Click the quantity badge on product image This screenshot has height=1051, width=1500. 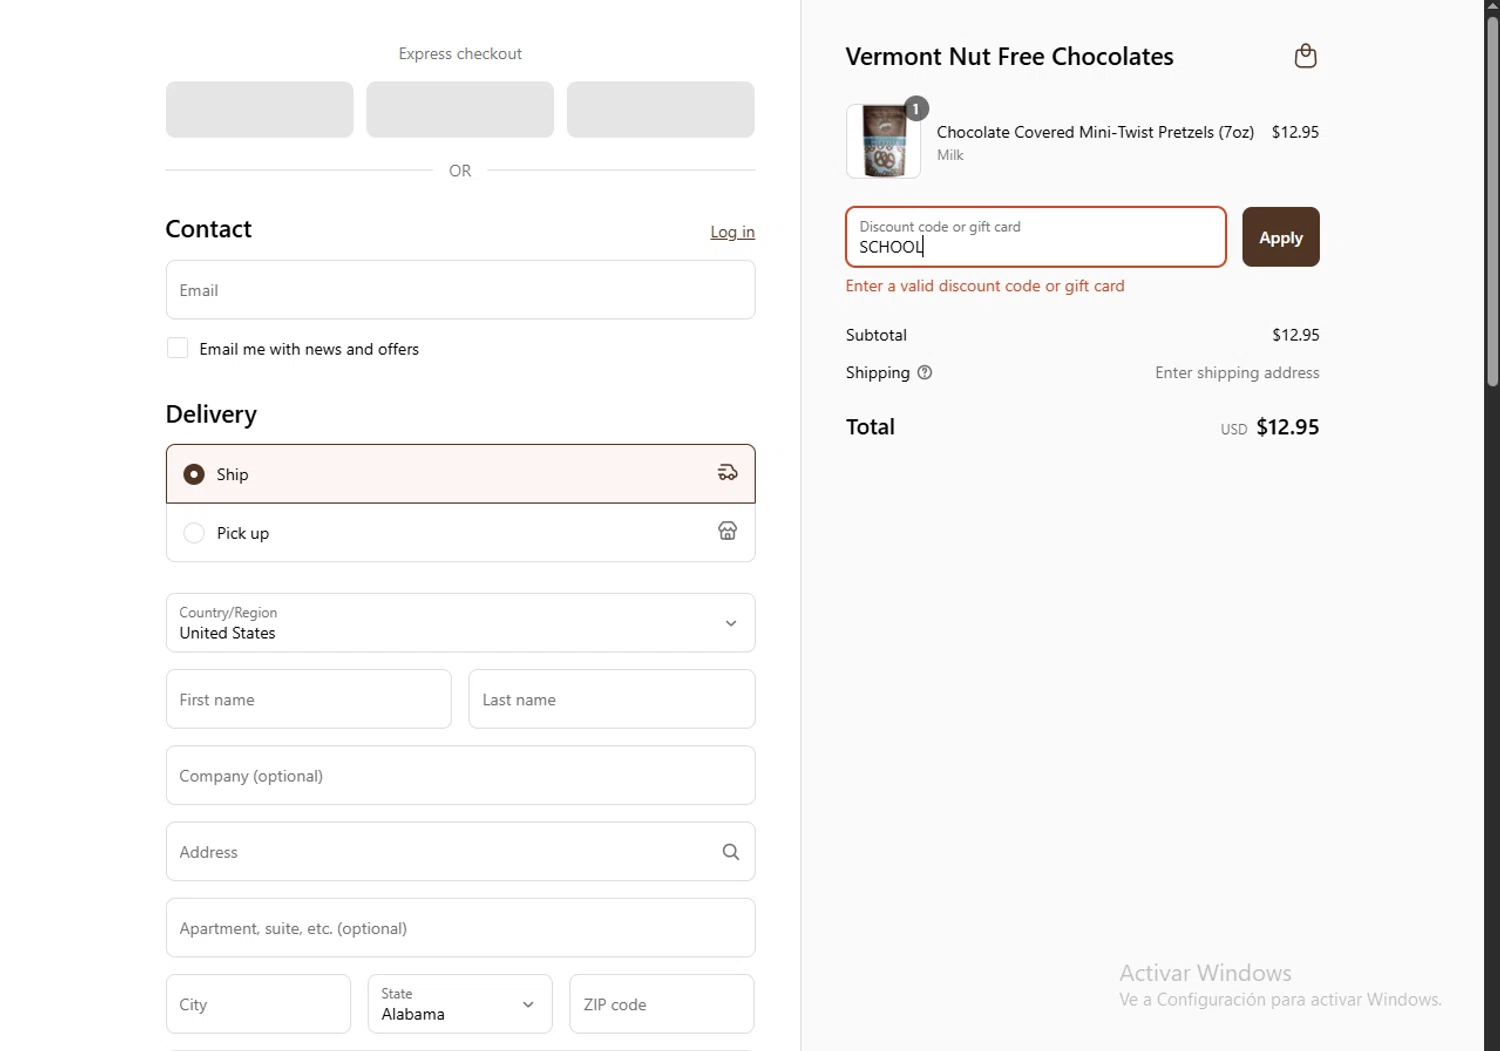point(916,108)
